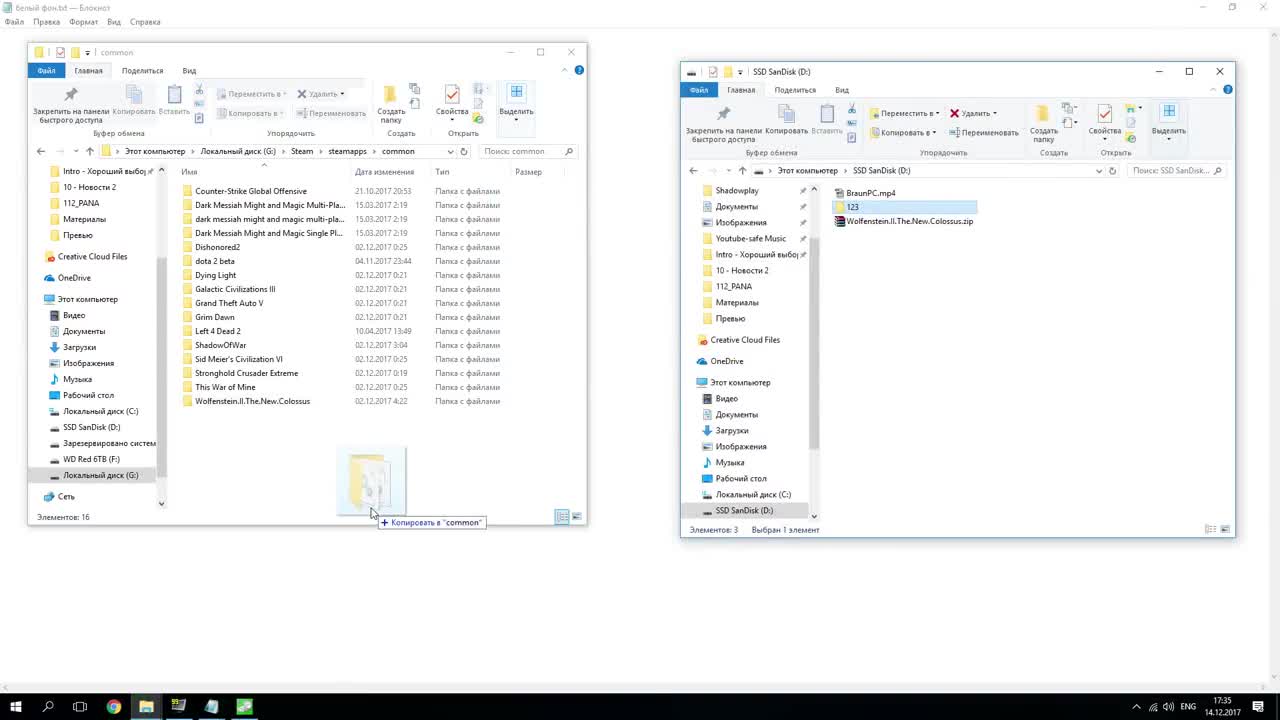The width and height of the screenshot is (1280, 720).
Task: Refresh the SSD SanDisk folder view
Action: 1112,170
